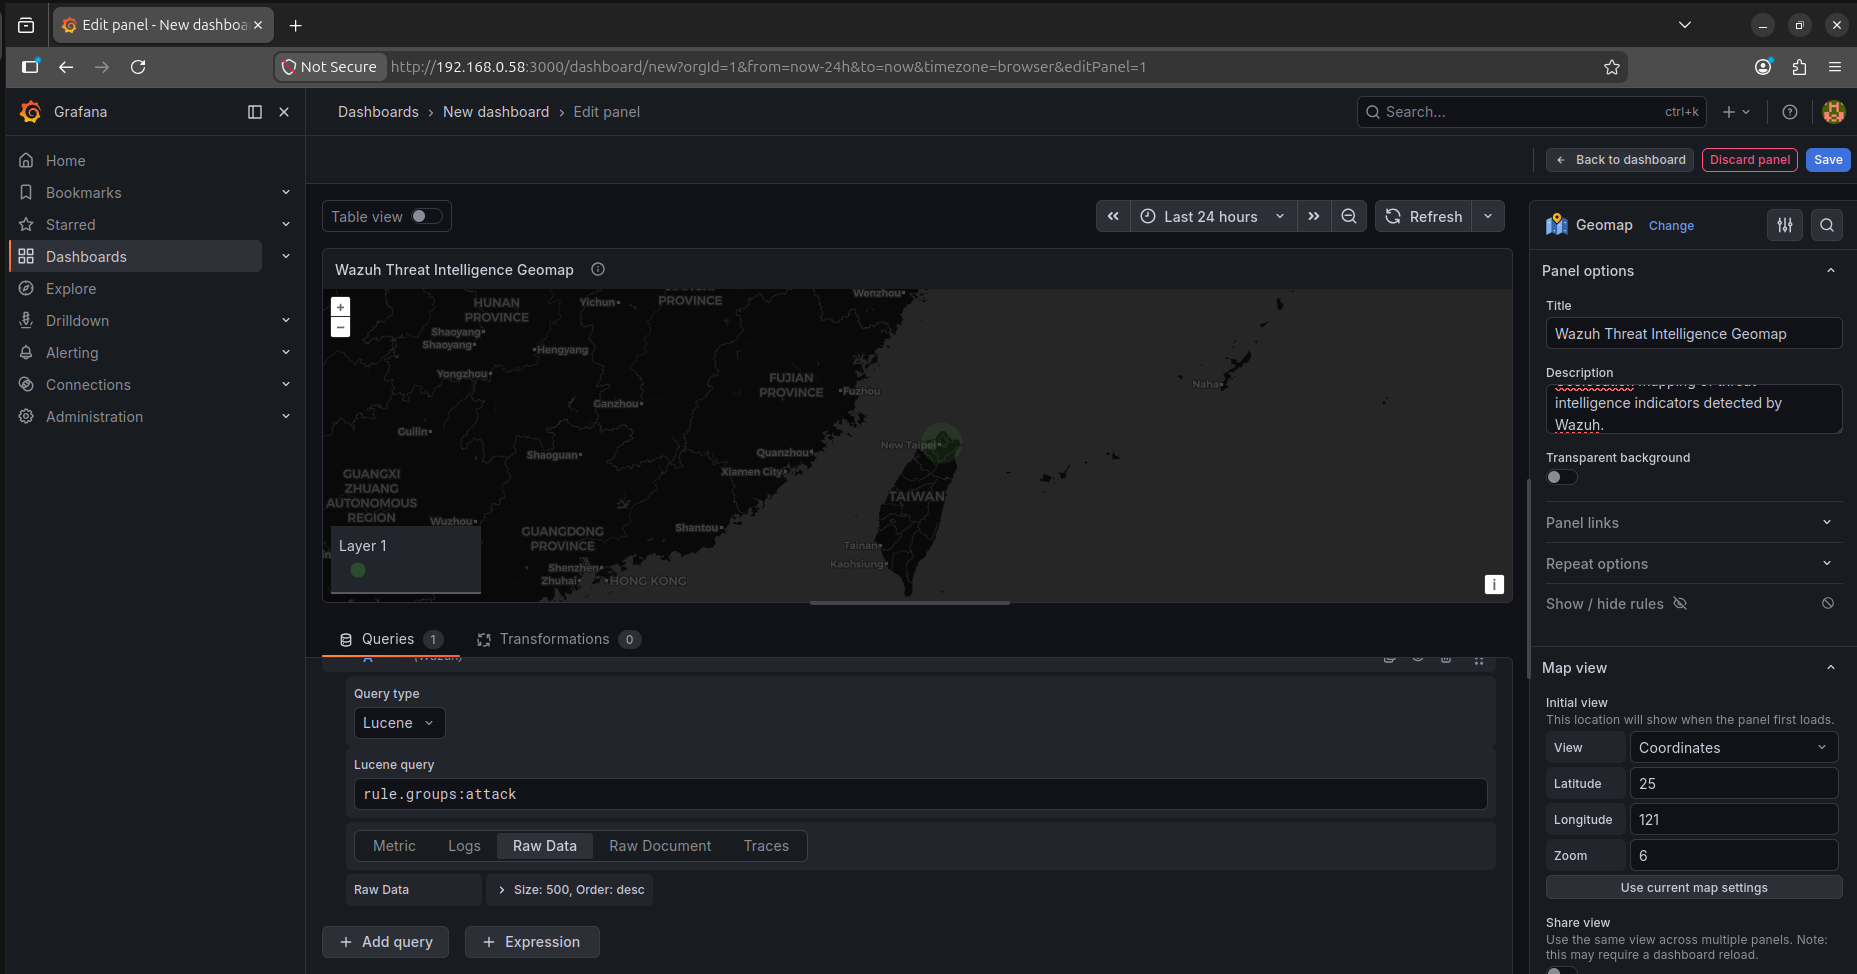Go to Dashboards in the sidebar
The height and width of the screenshot is (974, 1857).
(86, 257)
